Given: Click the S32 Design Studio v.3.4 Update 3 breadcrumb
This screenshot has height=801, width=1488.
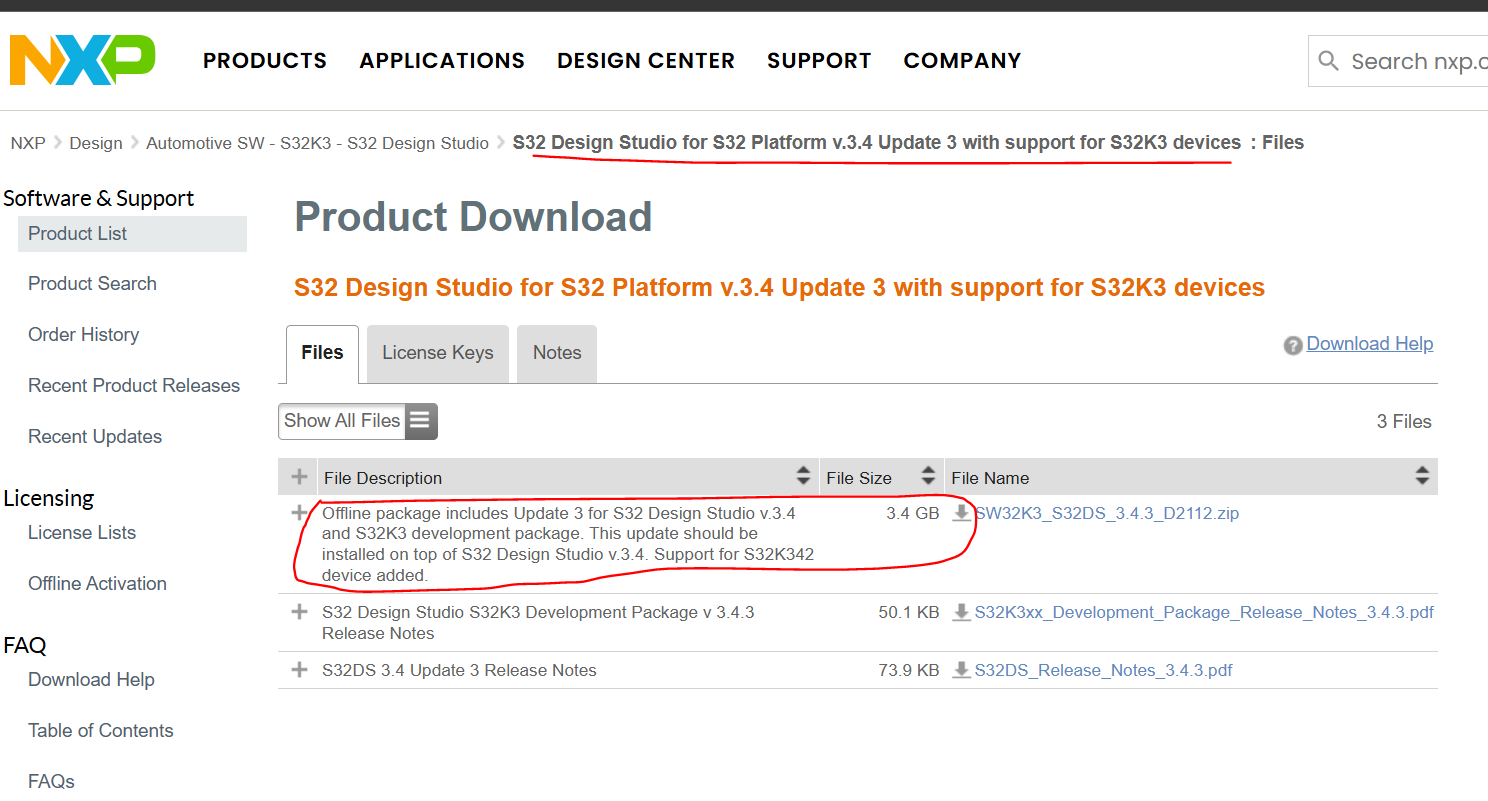Looking at the screenshot, I should pos(877,143).
